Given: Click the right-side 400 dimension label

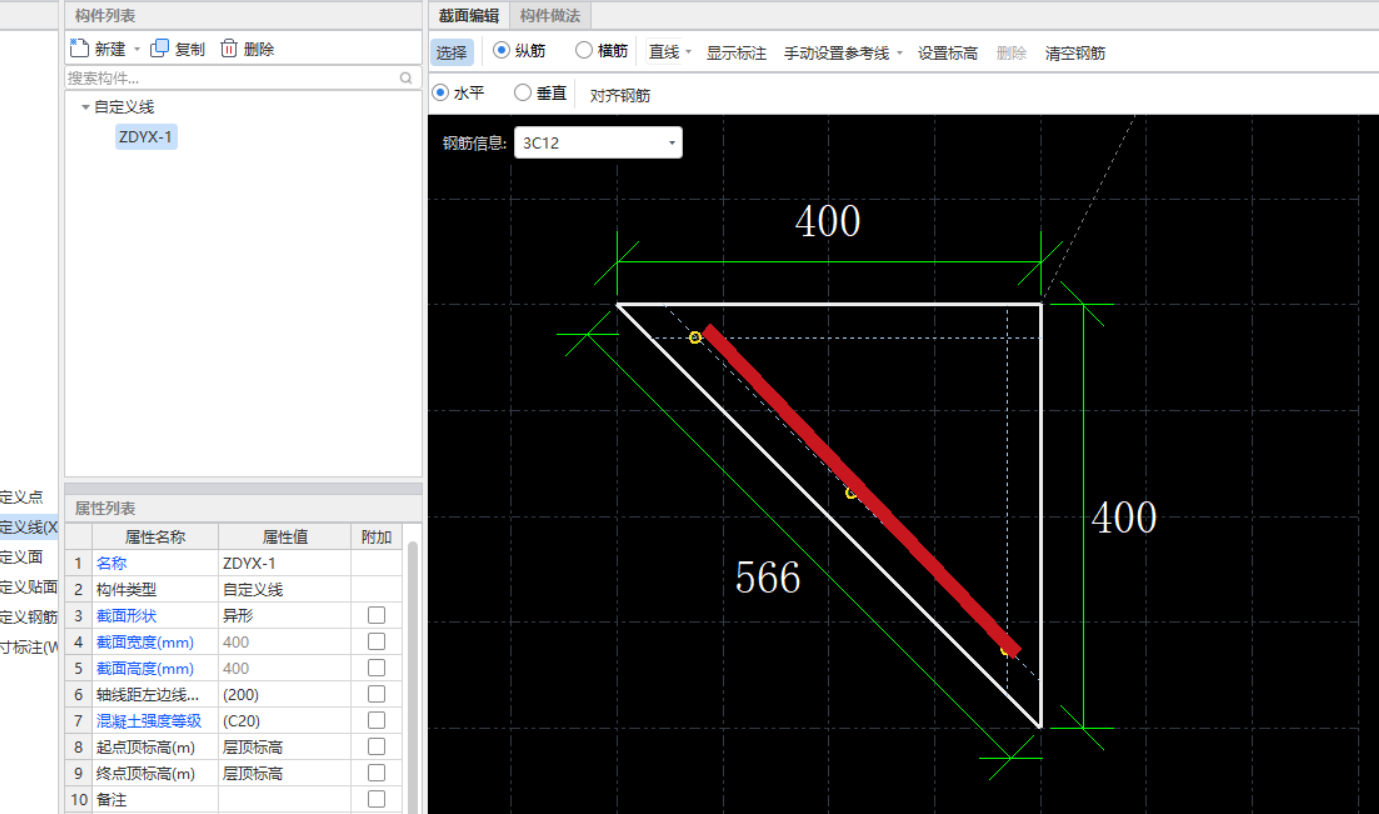Looking at the screenshot, I should 1124,518.
